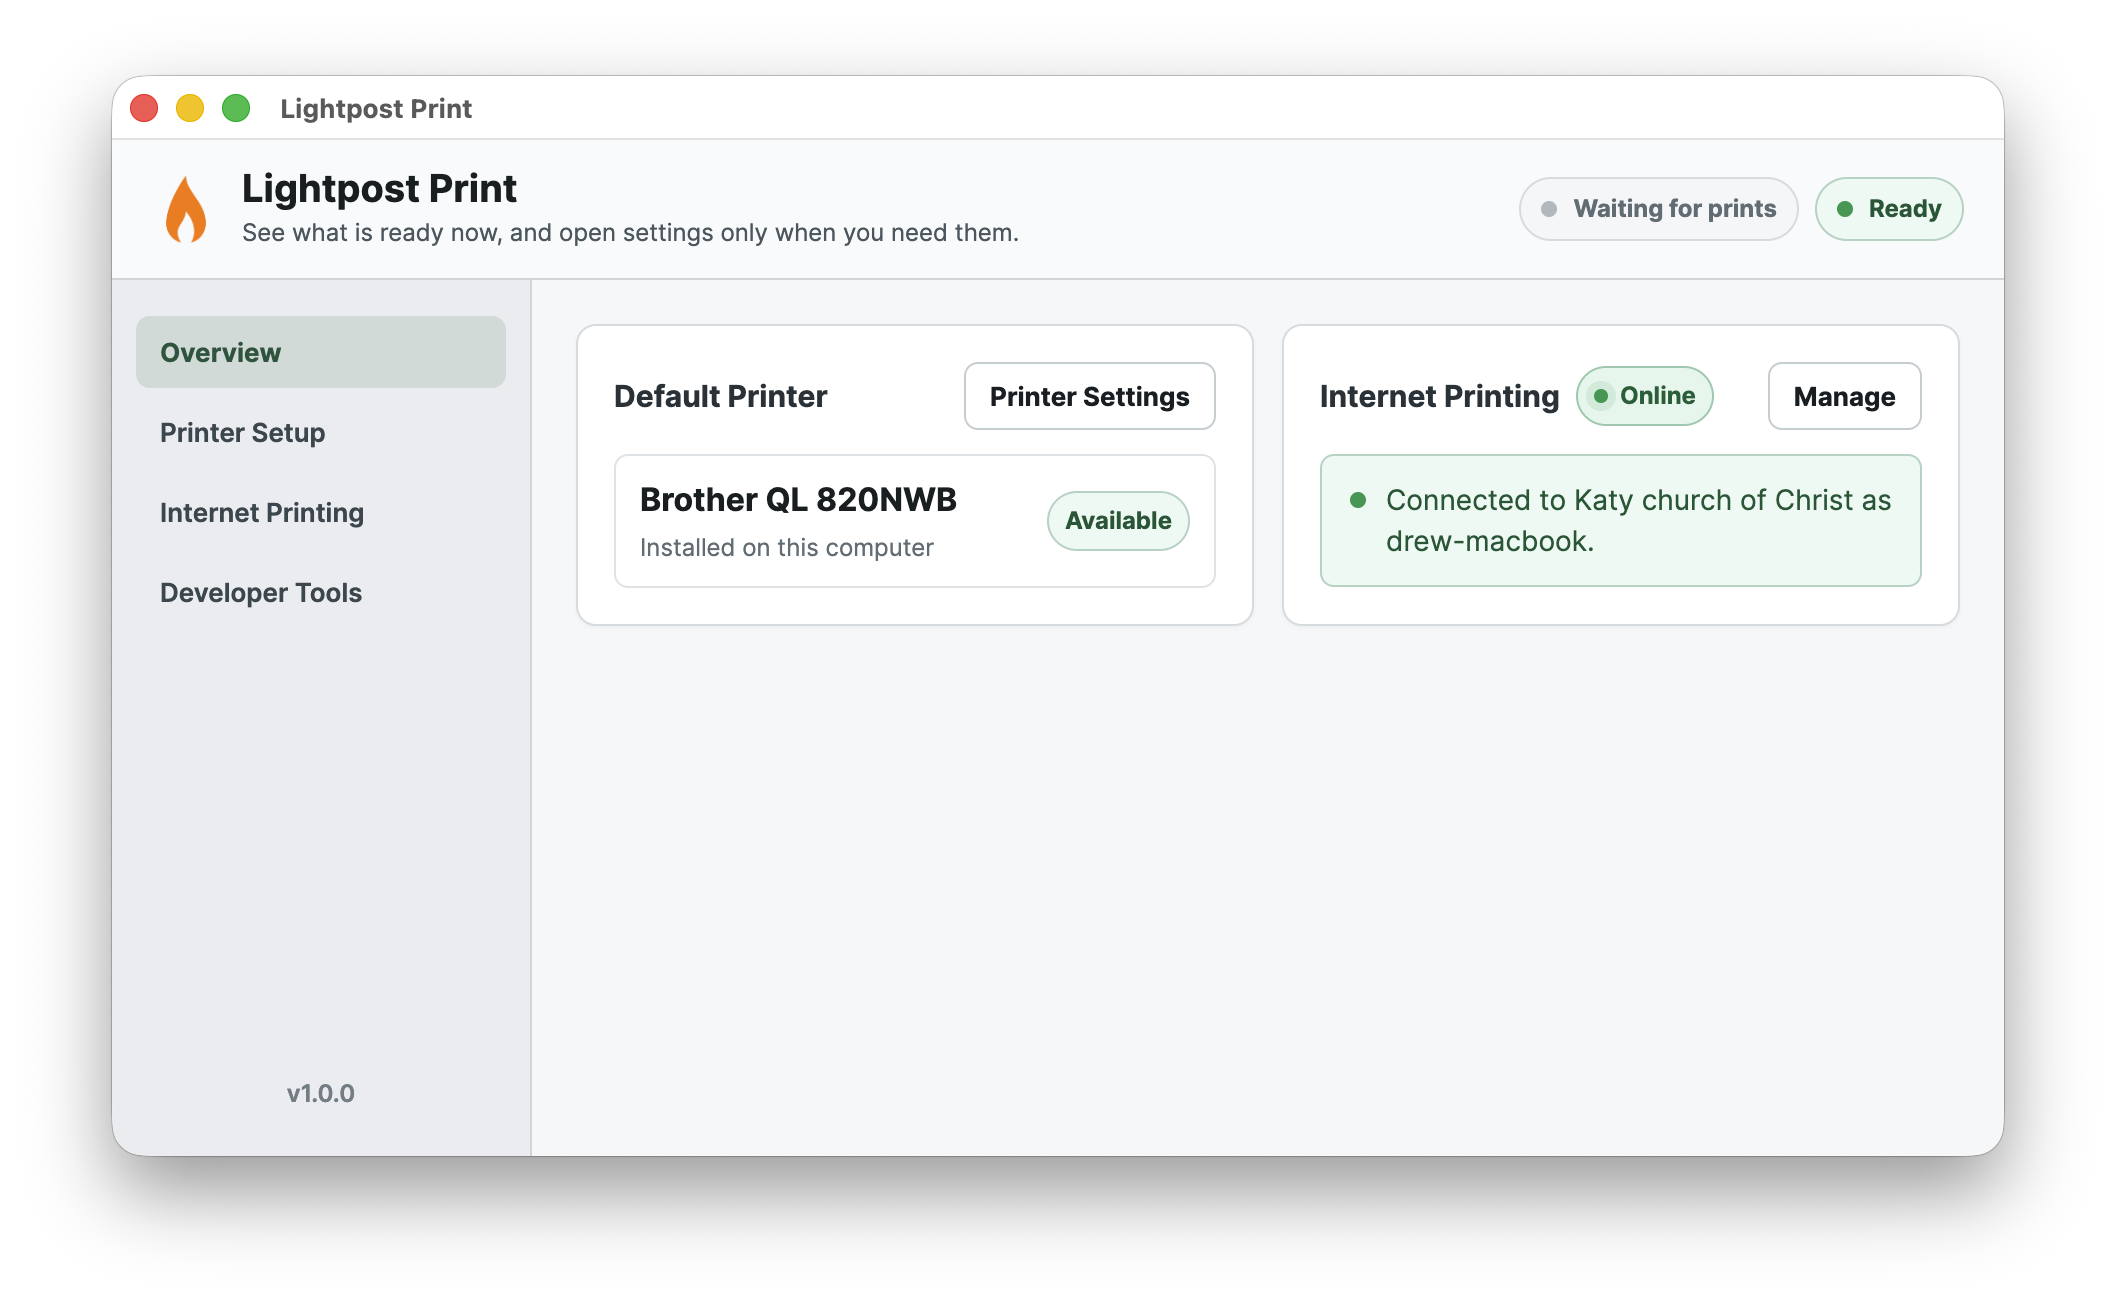Image resolution: width=2116 pixels, height=1304 pixels.
Task: Open Printer Settings button
Action: (1089, 396)
